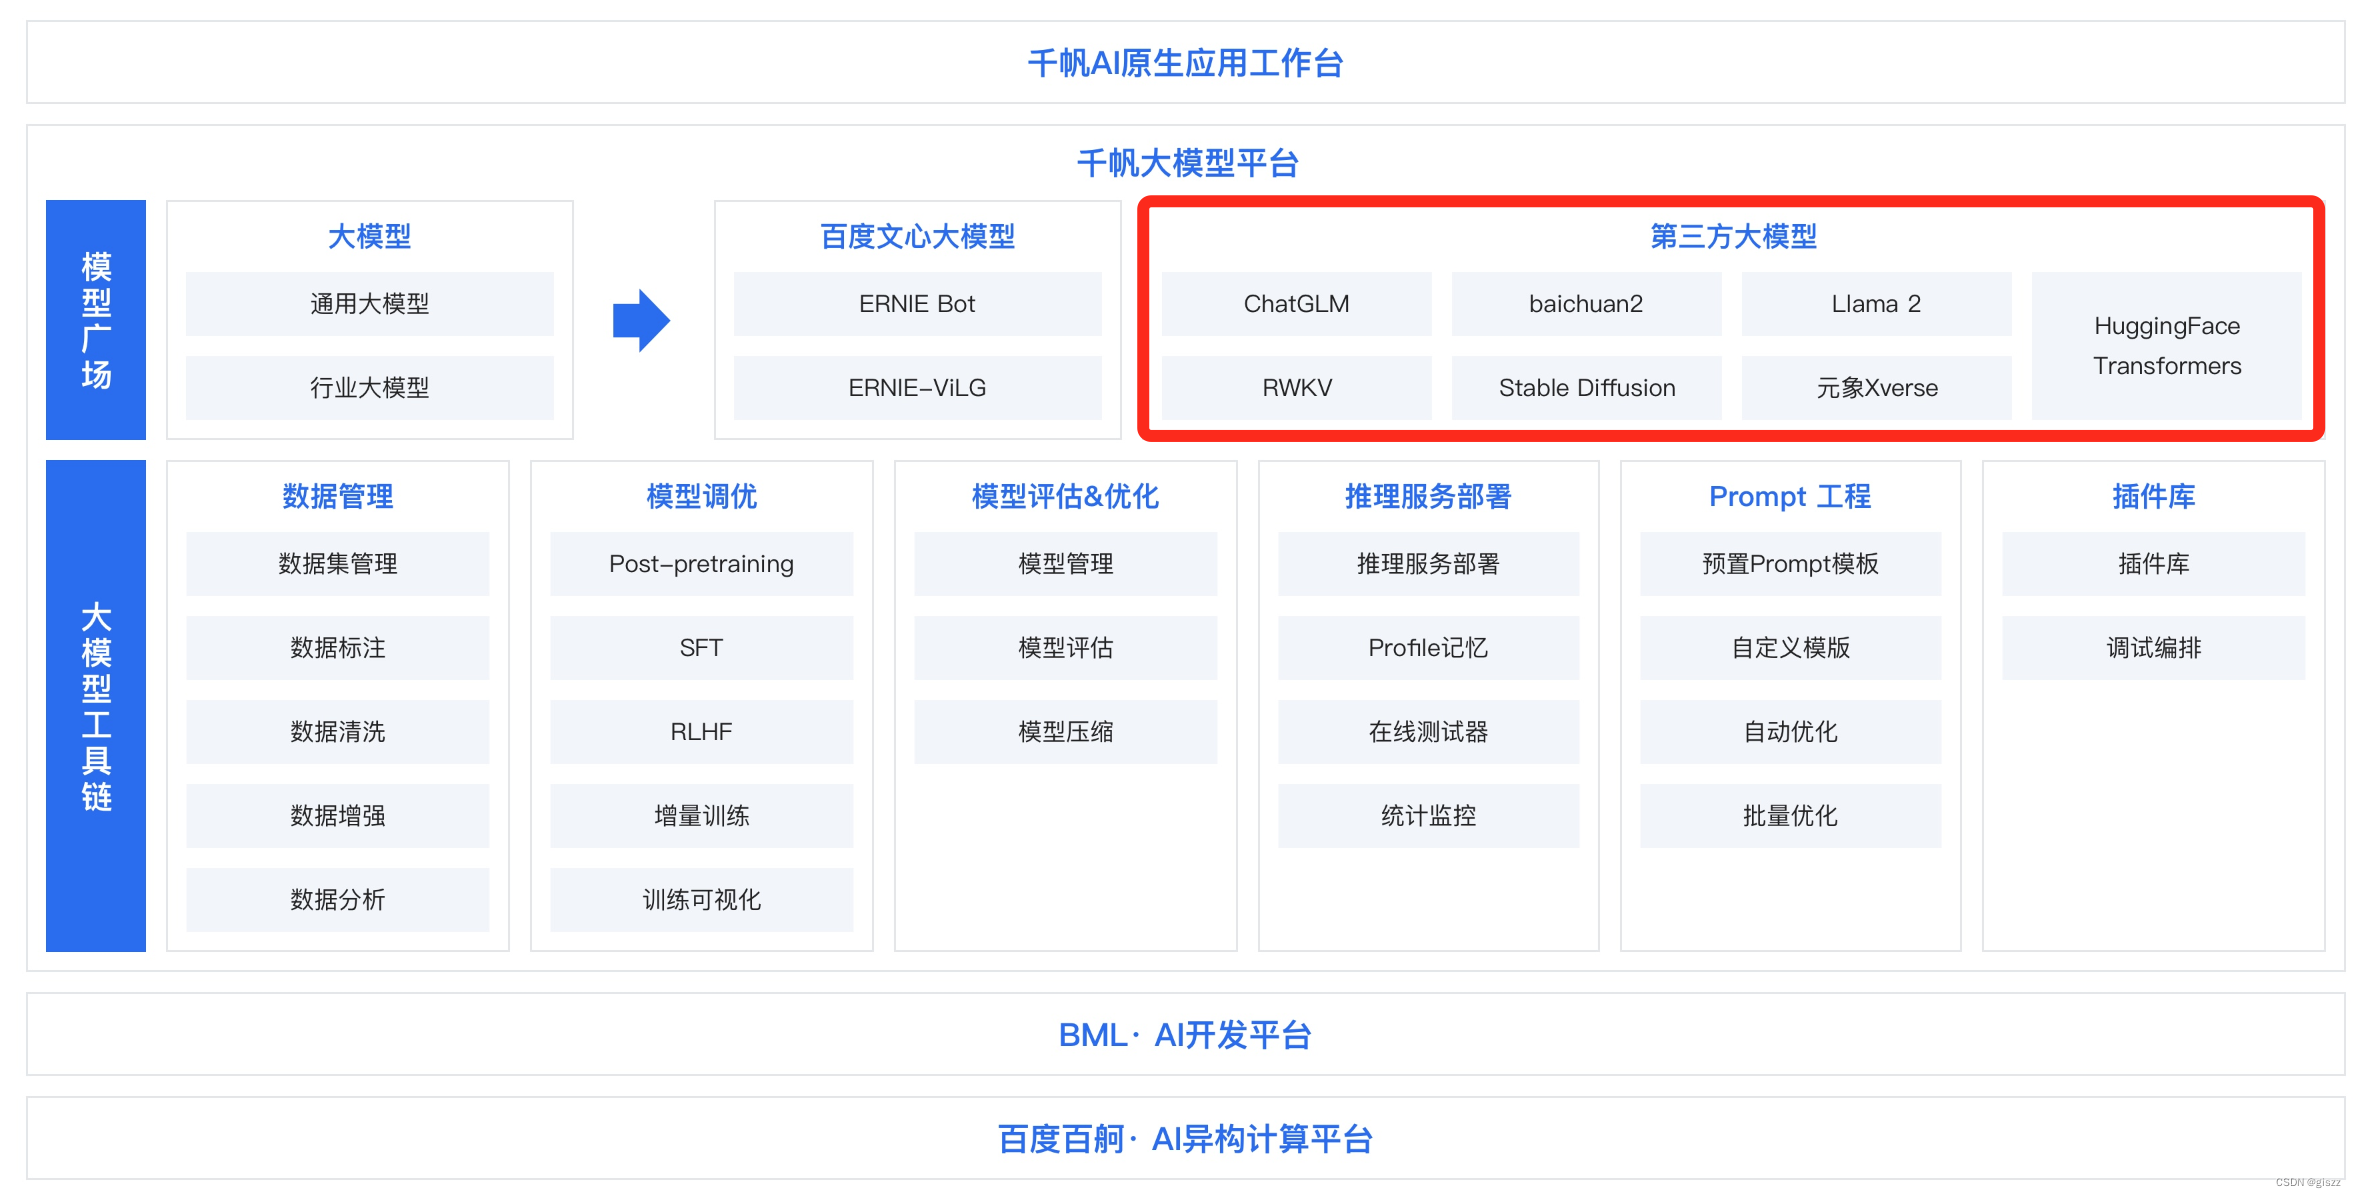Click the 插件库 column heading

pos(2153,496)
